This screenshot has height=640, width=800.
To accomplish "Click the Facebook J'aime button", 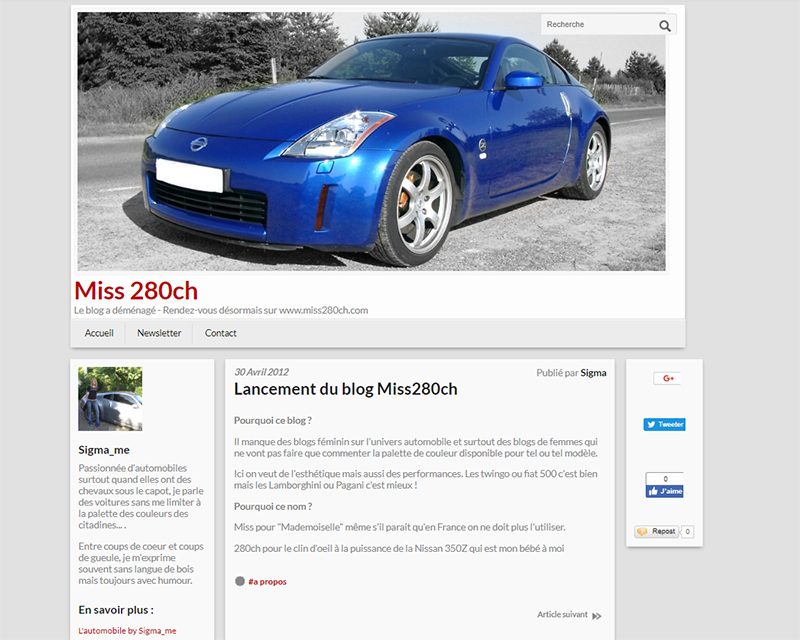I will pyautogui.click(x=664, y=491).
